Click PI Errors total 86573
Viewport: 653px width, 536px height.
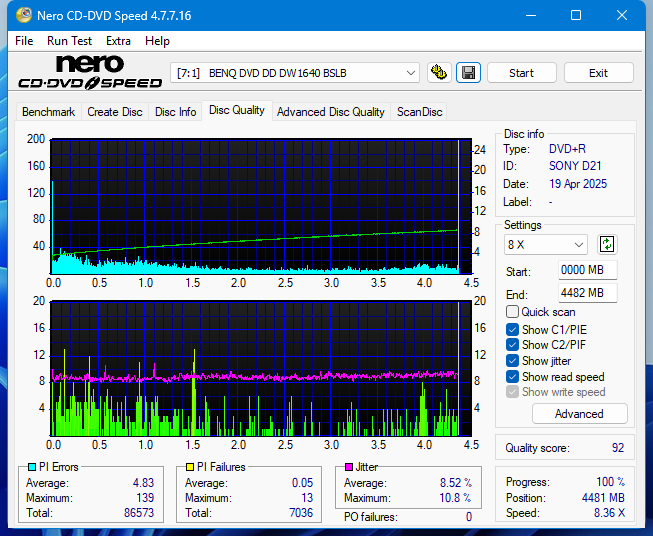click(139, 513)
